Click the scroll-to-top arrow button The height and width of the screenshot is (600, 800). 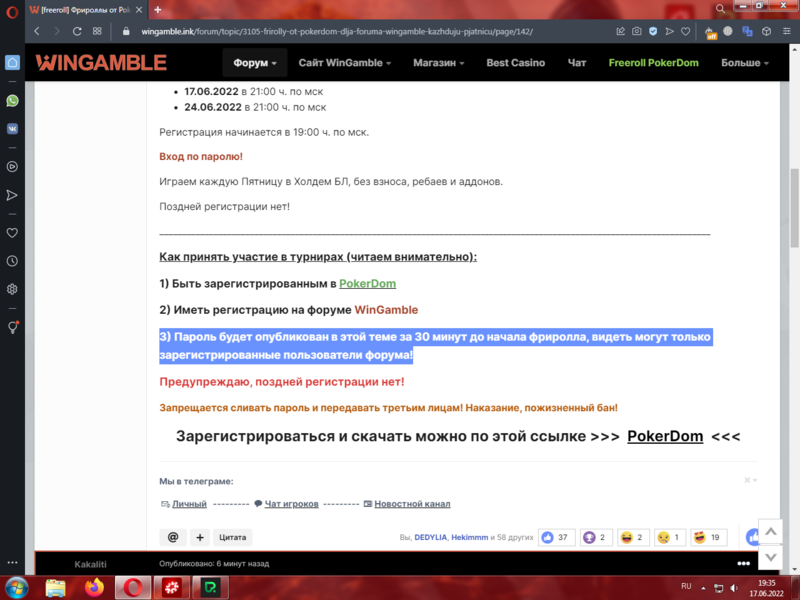[x=770, y=530]
